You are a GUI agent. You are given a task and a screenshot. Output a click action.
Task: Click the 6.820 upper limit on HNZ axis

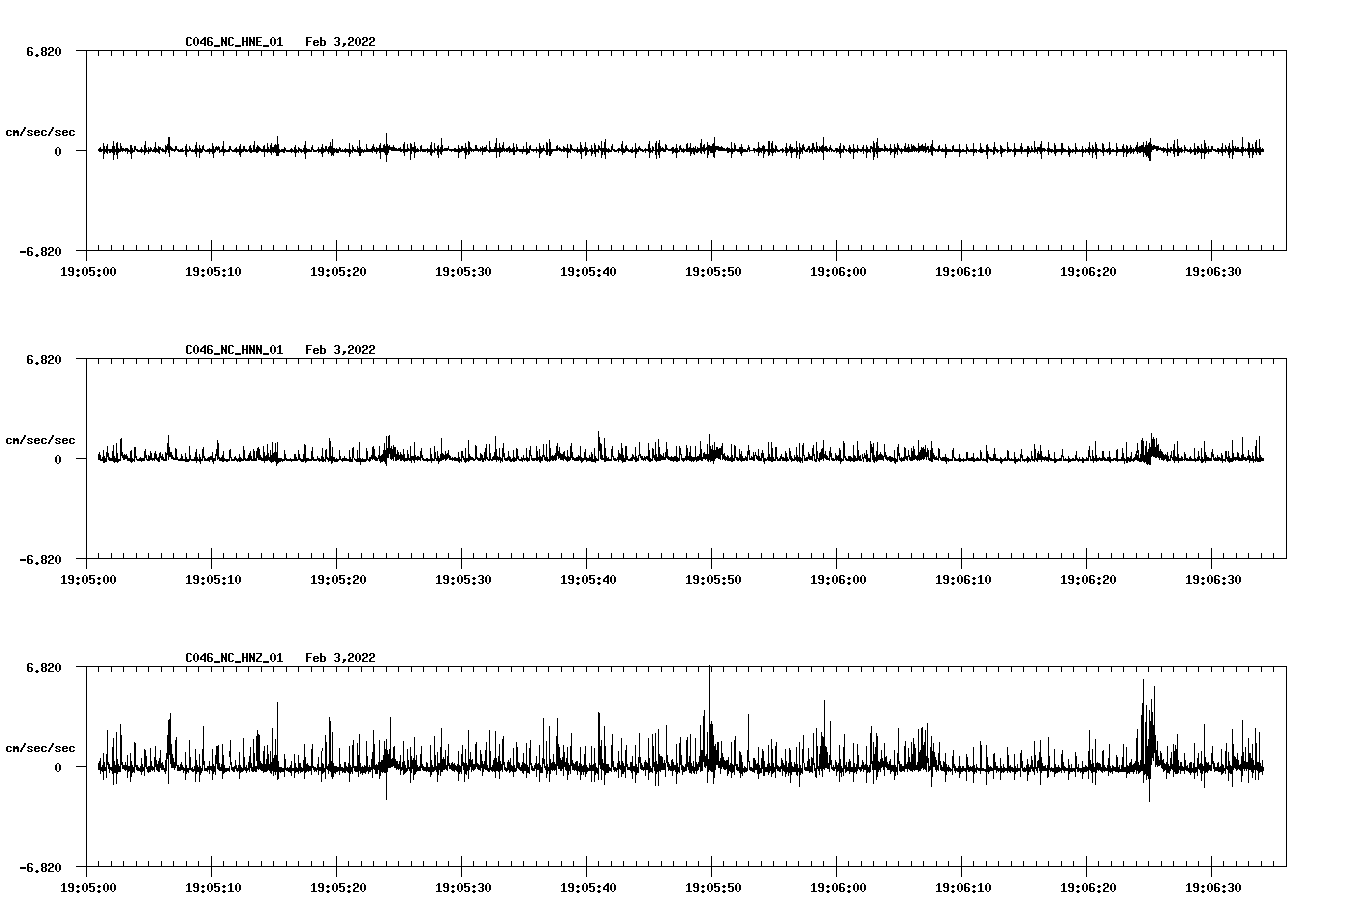pos(43,667)
